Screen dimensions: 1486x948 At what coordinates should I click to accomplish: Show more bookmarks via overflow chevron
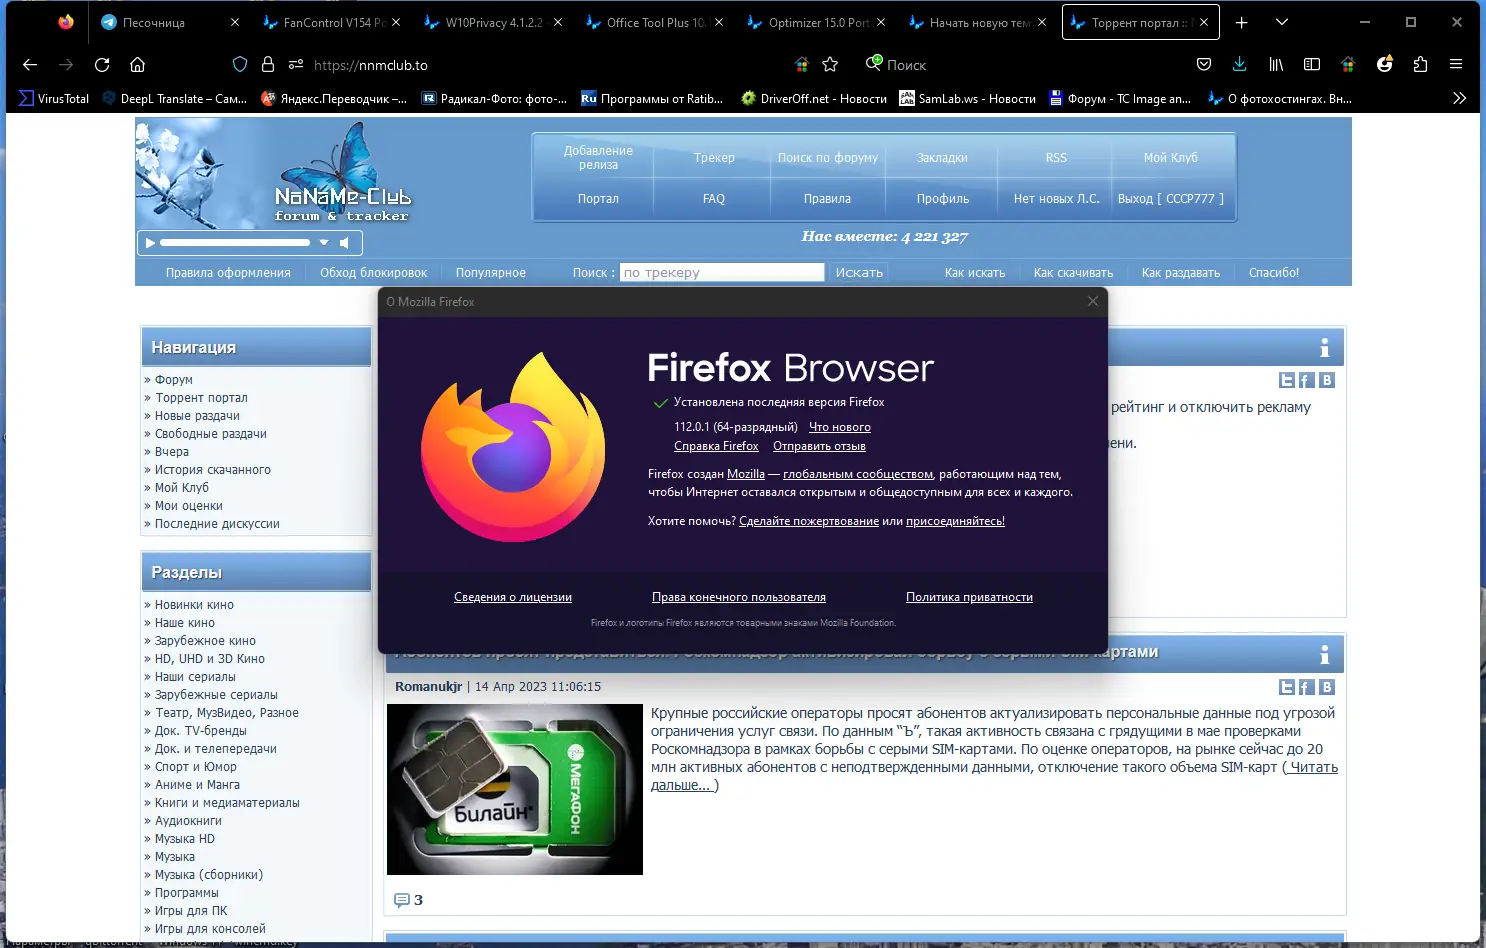(x=1459, y=99)
